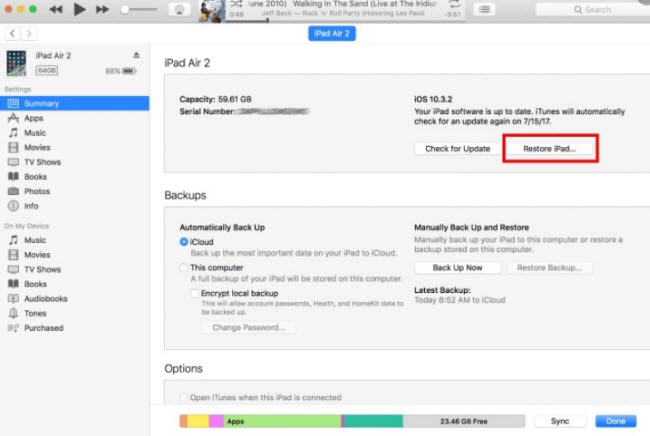Click Back Up Now button
Screen dimensions: 650x436
(x=457, y=267)
